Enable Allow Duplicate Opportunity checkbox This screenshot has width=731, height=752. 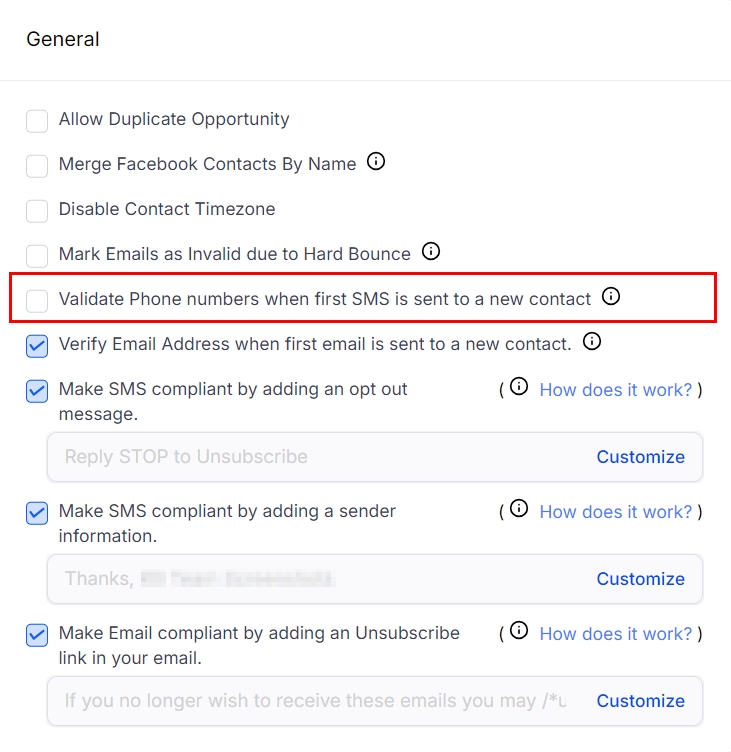pos(37,121)
